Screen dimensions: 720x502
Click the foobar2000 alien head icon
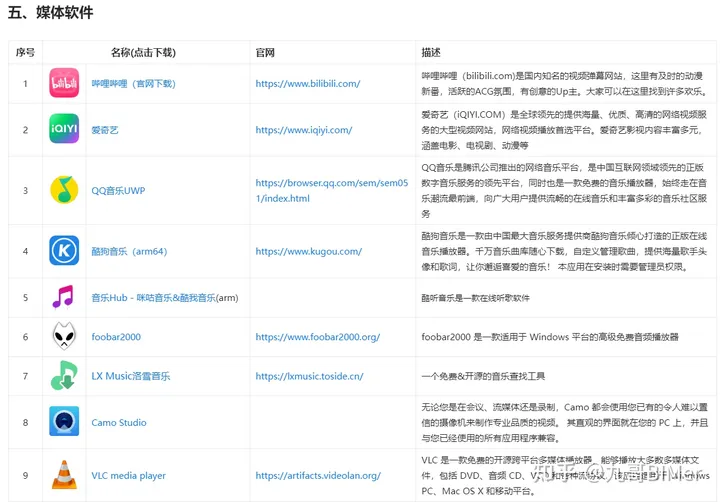tap(64, 336)
